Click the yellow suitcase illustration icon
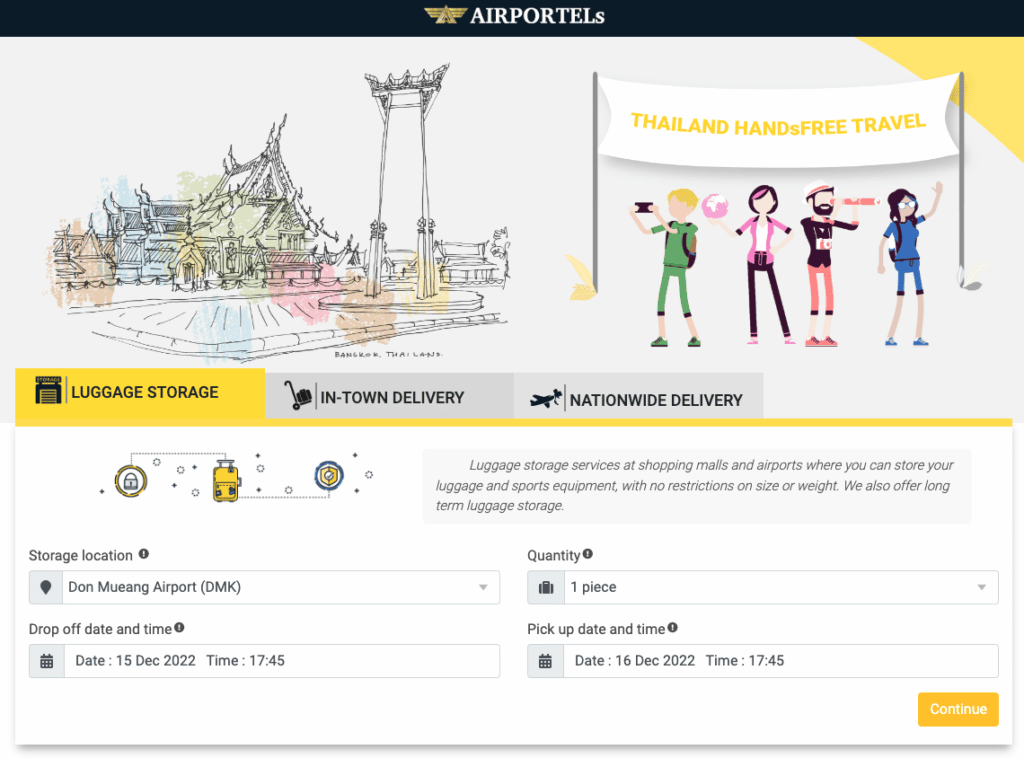This screenshot has height=758, width=1024. point(227,481)
